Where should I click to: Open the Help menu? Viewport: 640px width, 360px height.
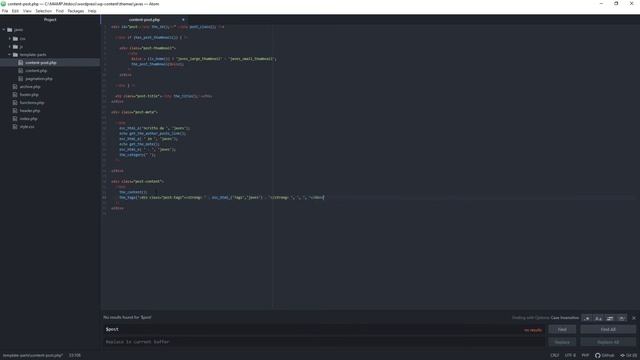92,11
